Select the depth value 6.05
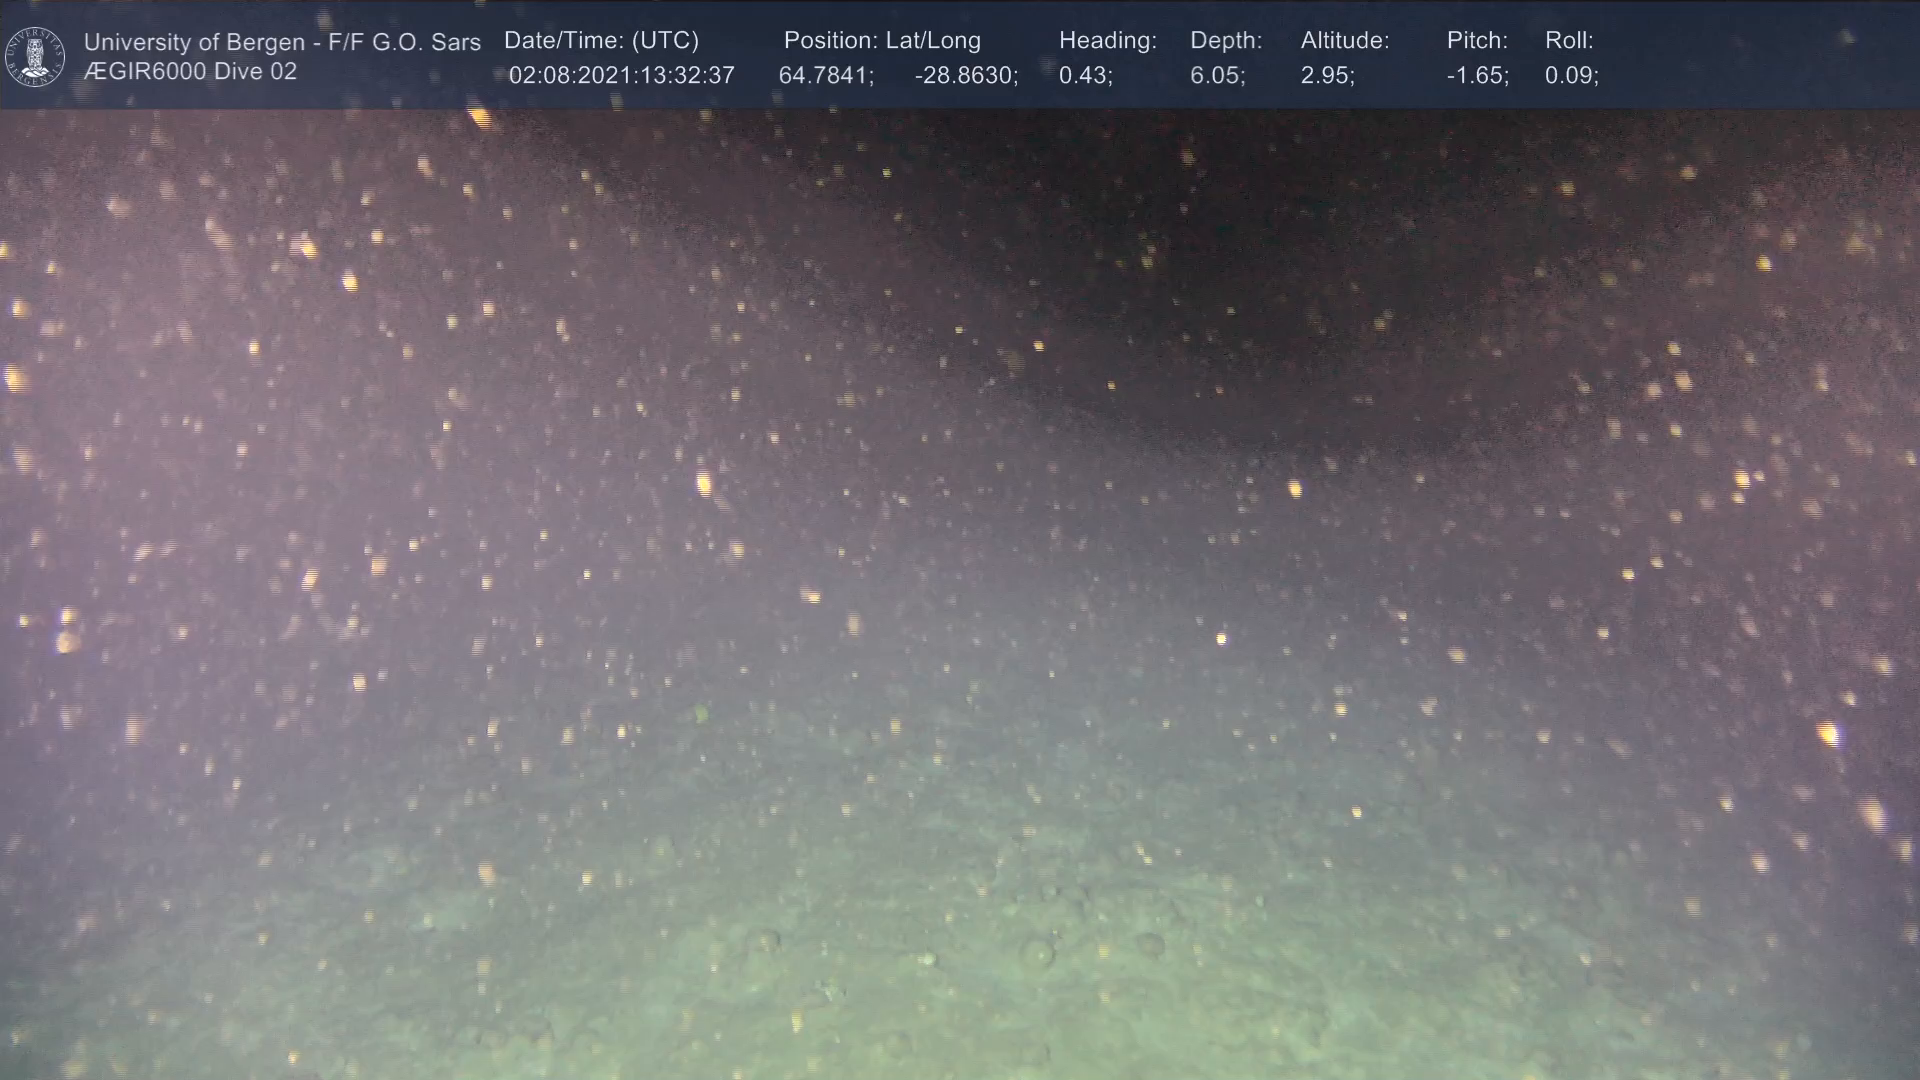This screenshot has width=1920, height=1080. click(x=1217, y=76)
